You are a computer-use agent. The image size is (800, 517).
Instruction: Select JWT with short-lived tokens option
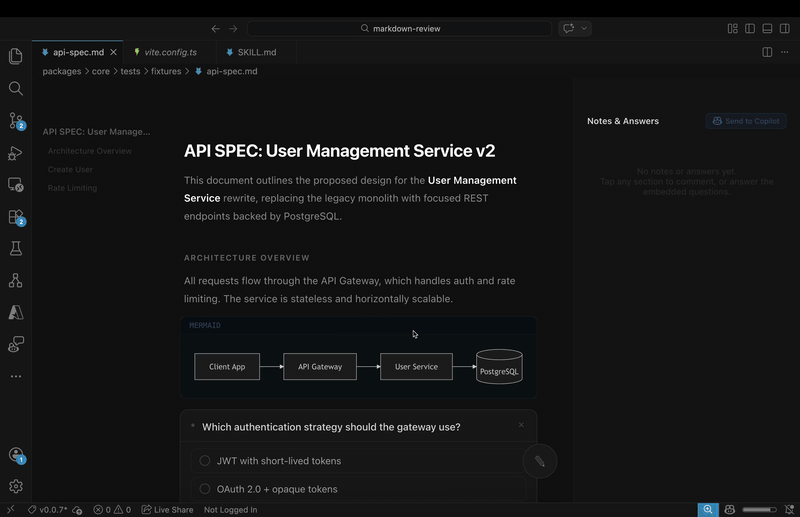coord(358,461)
